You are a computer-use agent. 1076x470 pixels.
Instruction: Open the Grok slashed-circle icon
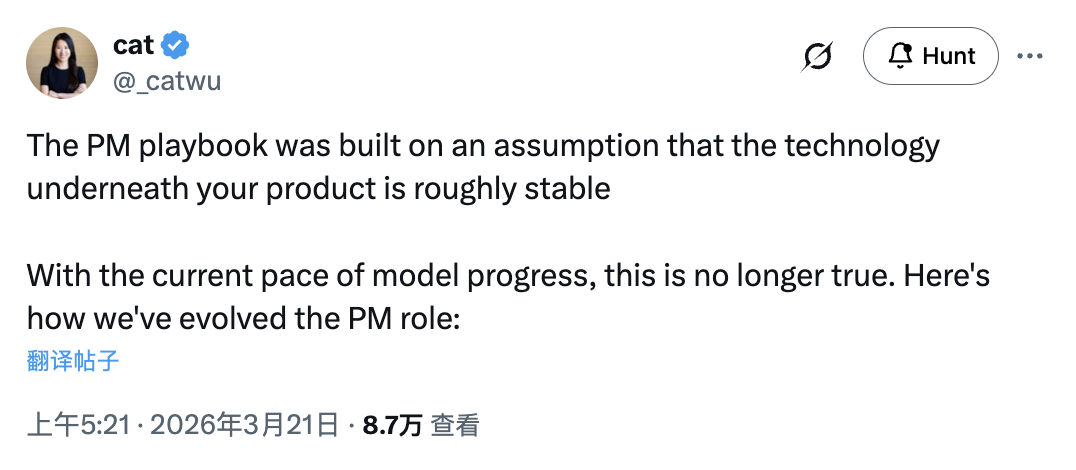pyautogui.click(x=817, y=56)
